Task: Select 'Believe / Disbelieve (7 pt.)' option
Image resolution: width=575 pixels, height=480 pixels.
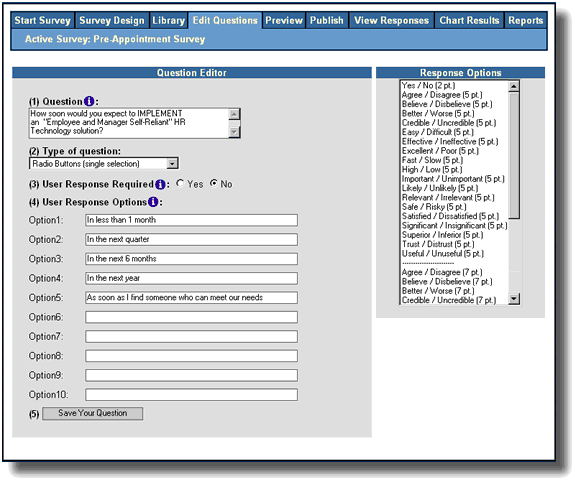Action: [447, 282]
